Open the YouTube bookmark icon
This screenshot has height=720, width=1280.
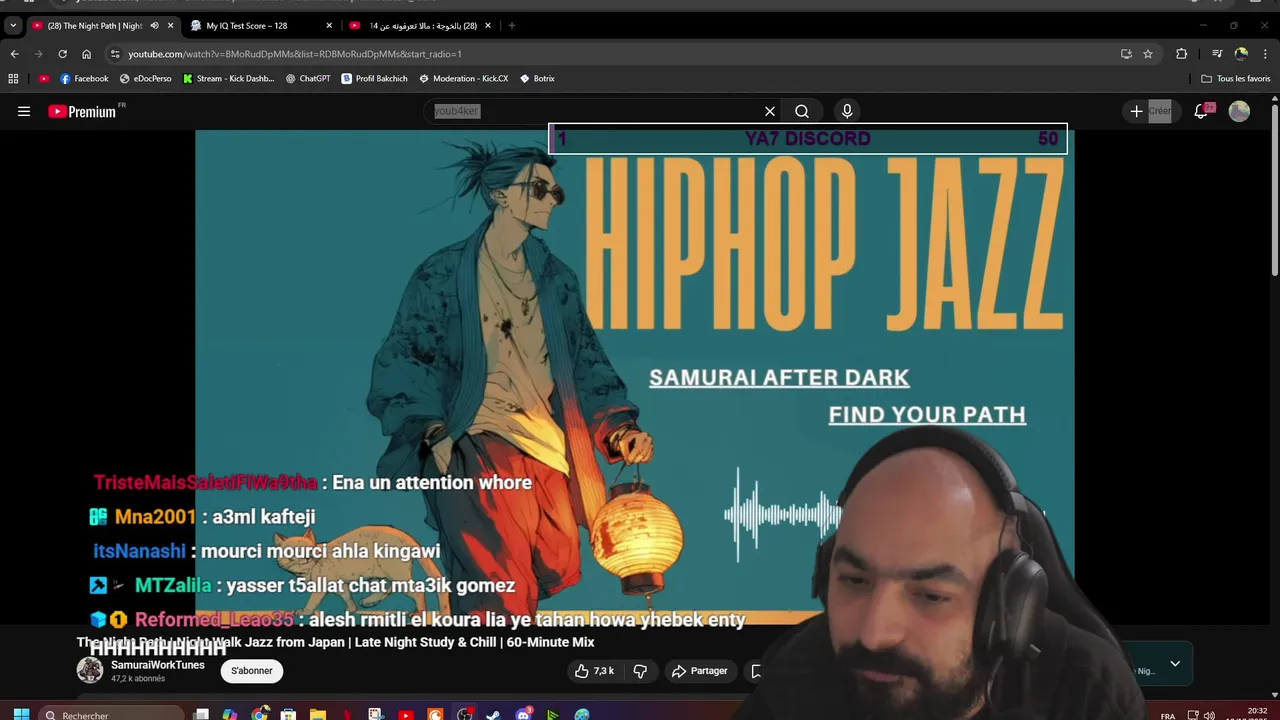coord(44,78)
